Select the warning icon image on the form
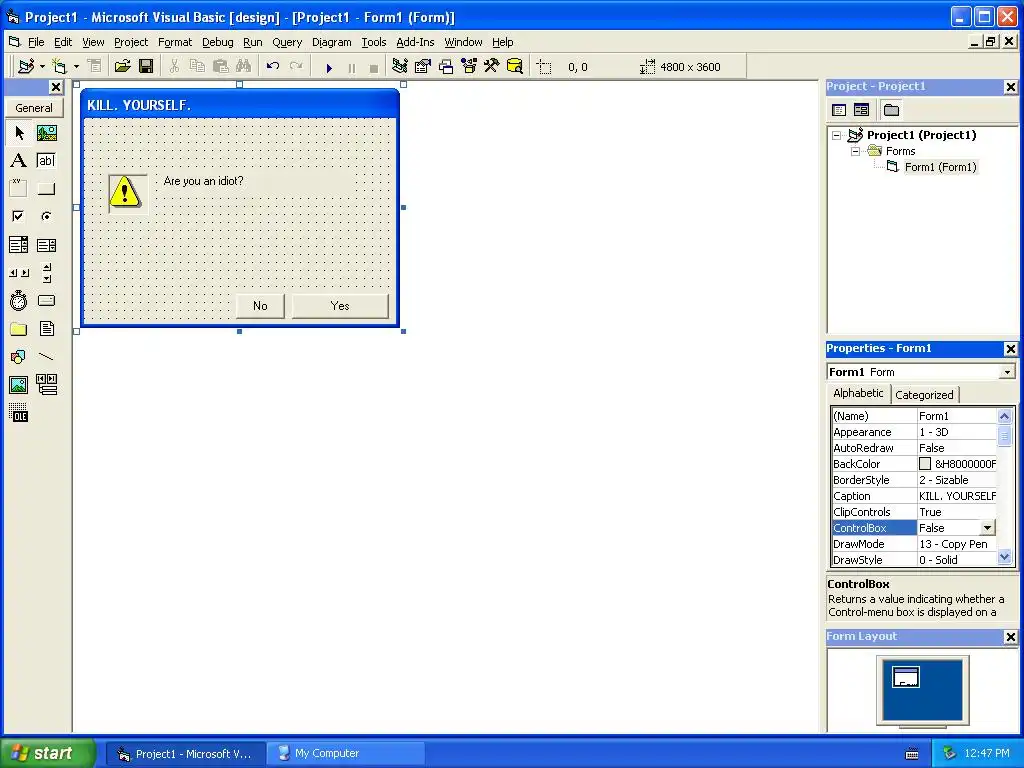The width and height of the screenshot is (1024, 768). (127, 193)
